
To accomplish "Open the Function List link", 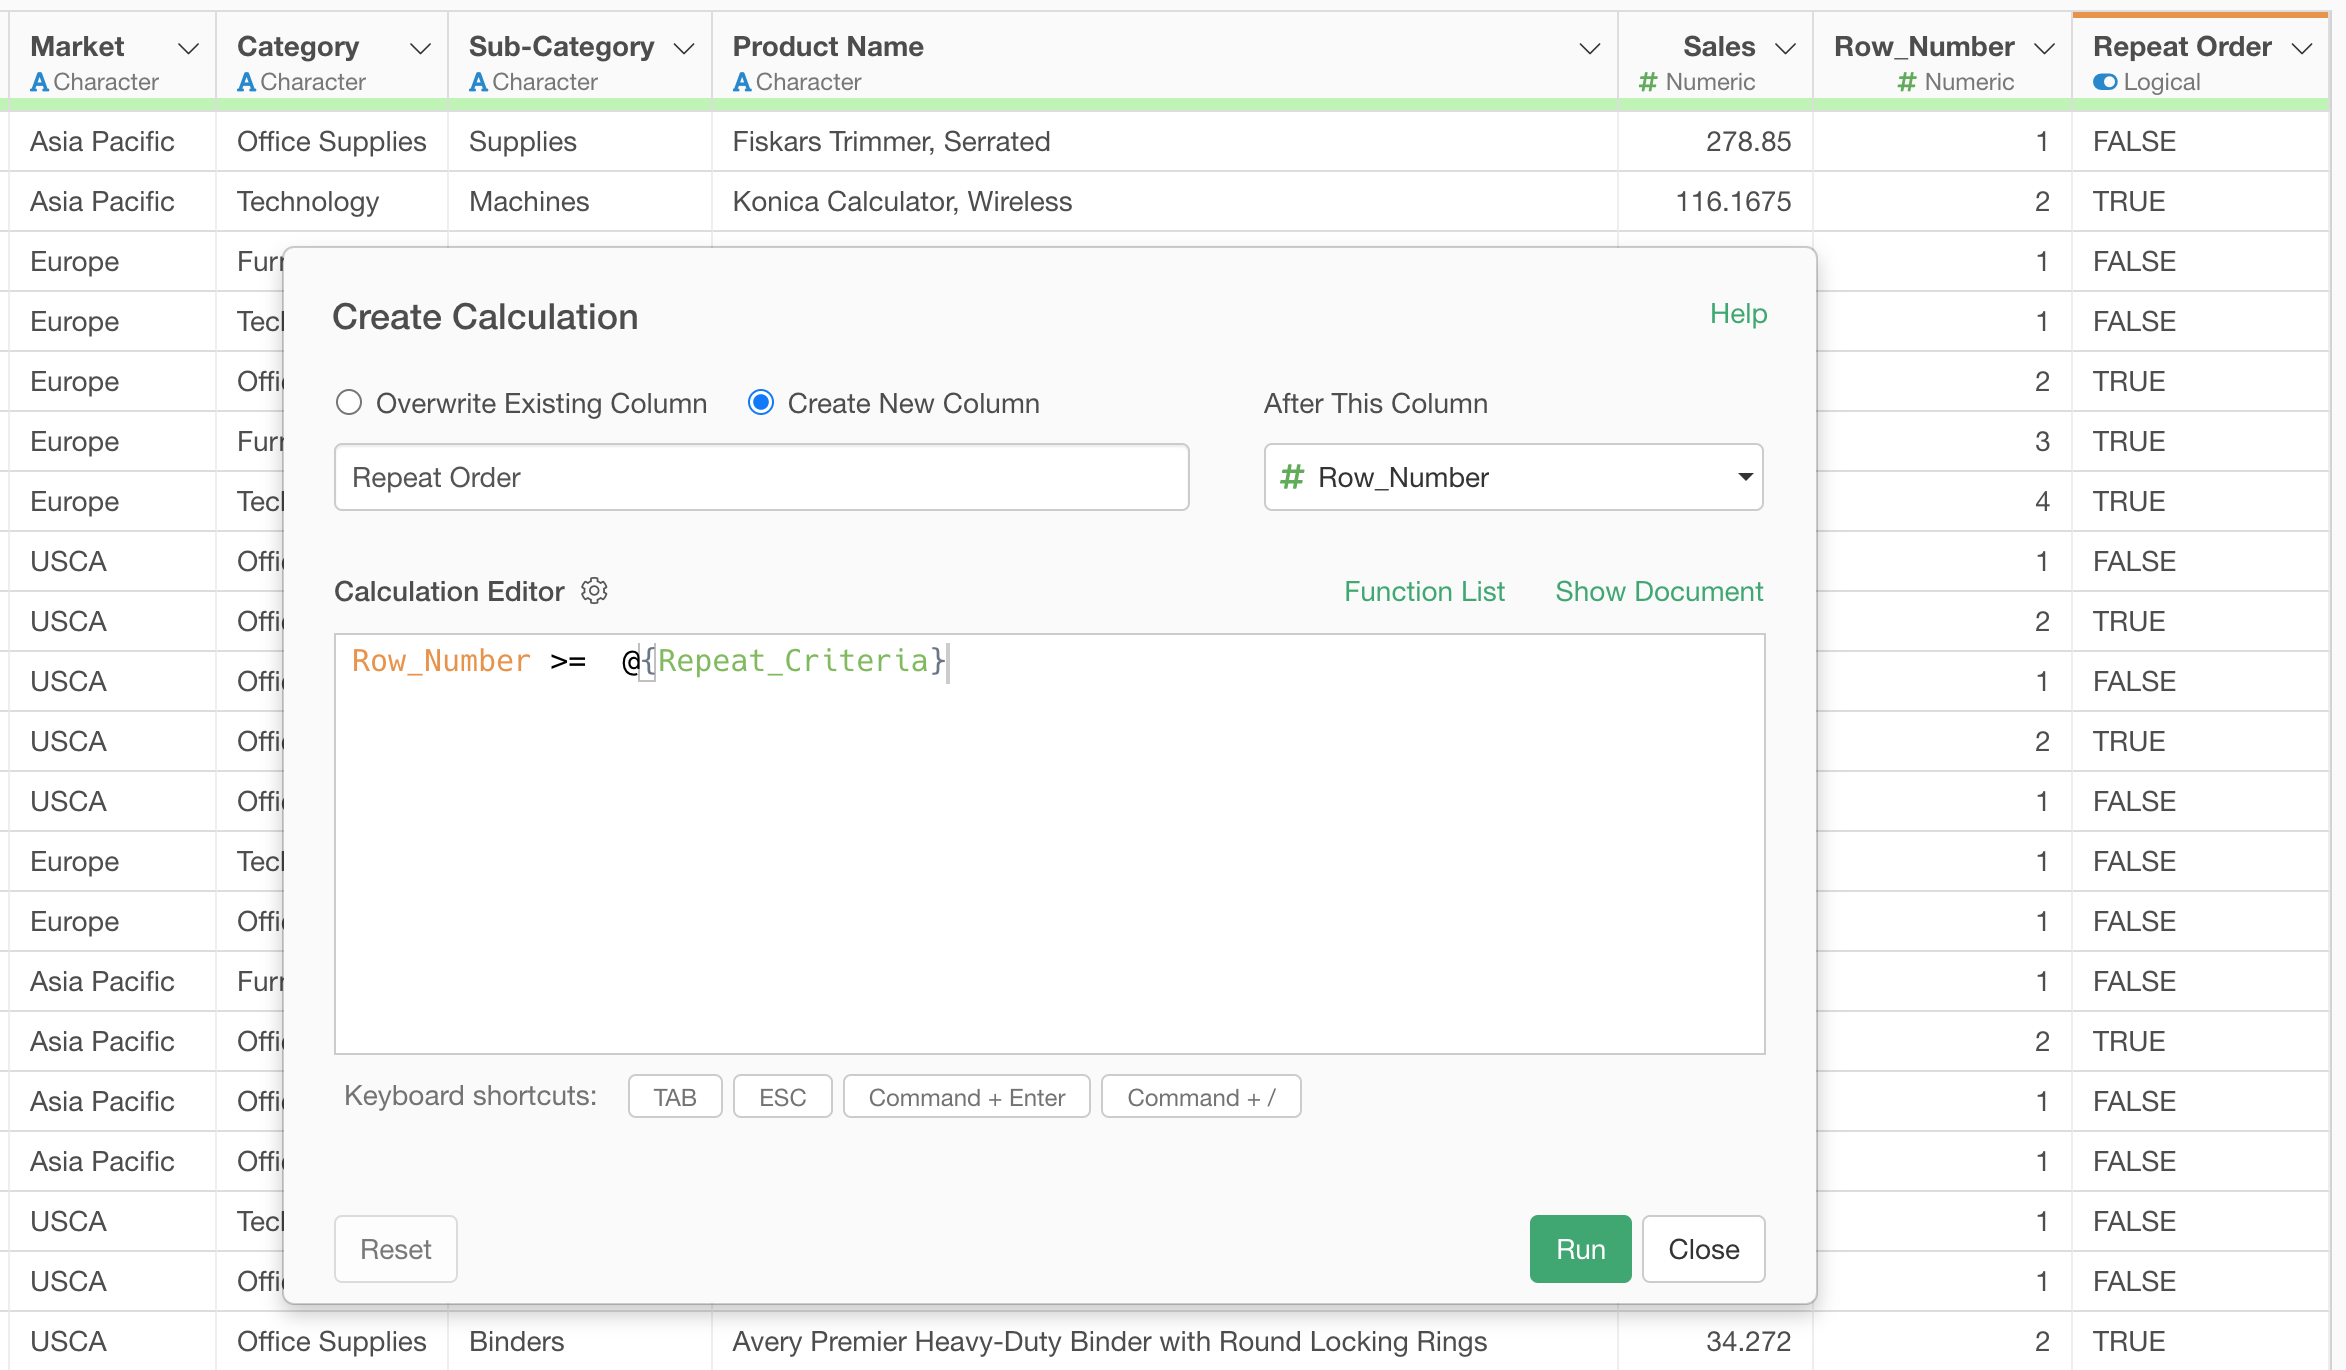I will click(1424, 591).
